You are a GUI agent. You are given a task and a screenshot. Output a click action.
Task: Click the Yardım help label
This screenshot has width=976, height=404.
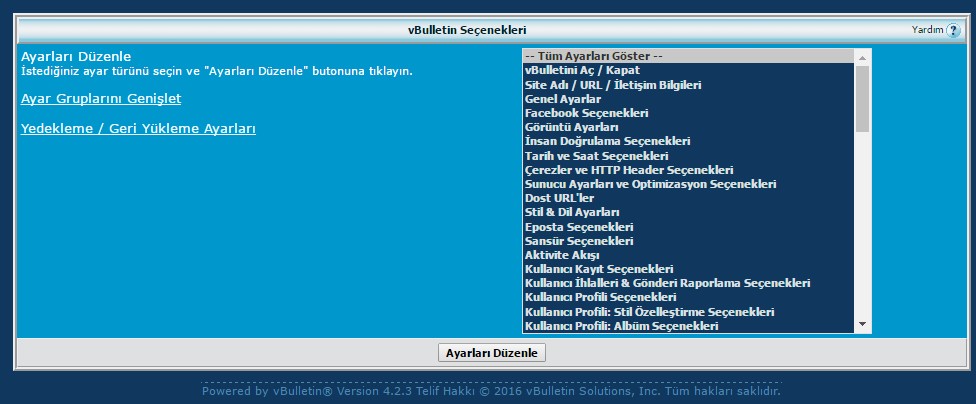click(927, 30)
